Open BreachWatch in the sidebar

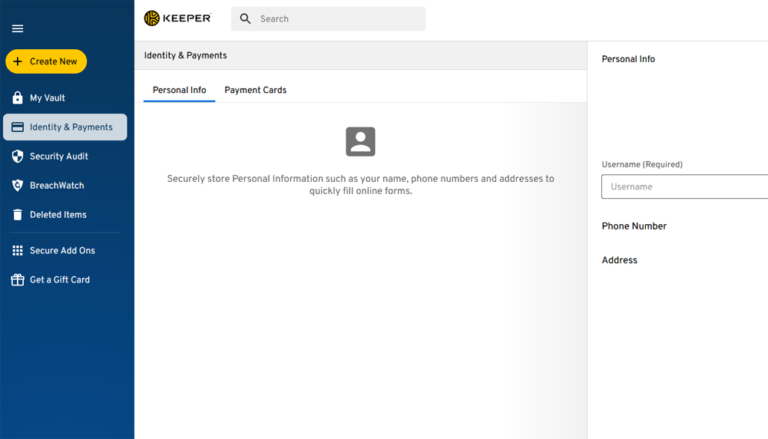pos(56,185)
